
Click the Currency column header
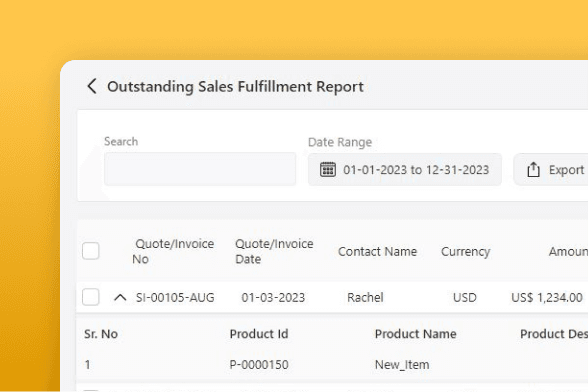pos(465,252)
